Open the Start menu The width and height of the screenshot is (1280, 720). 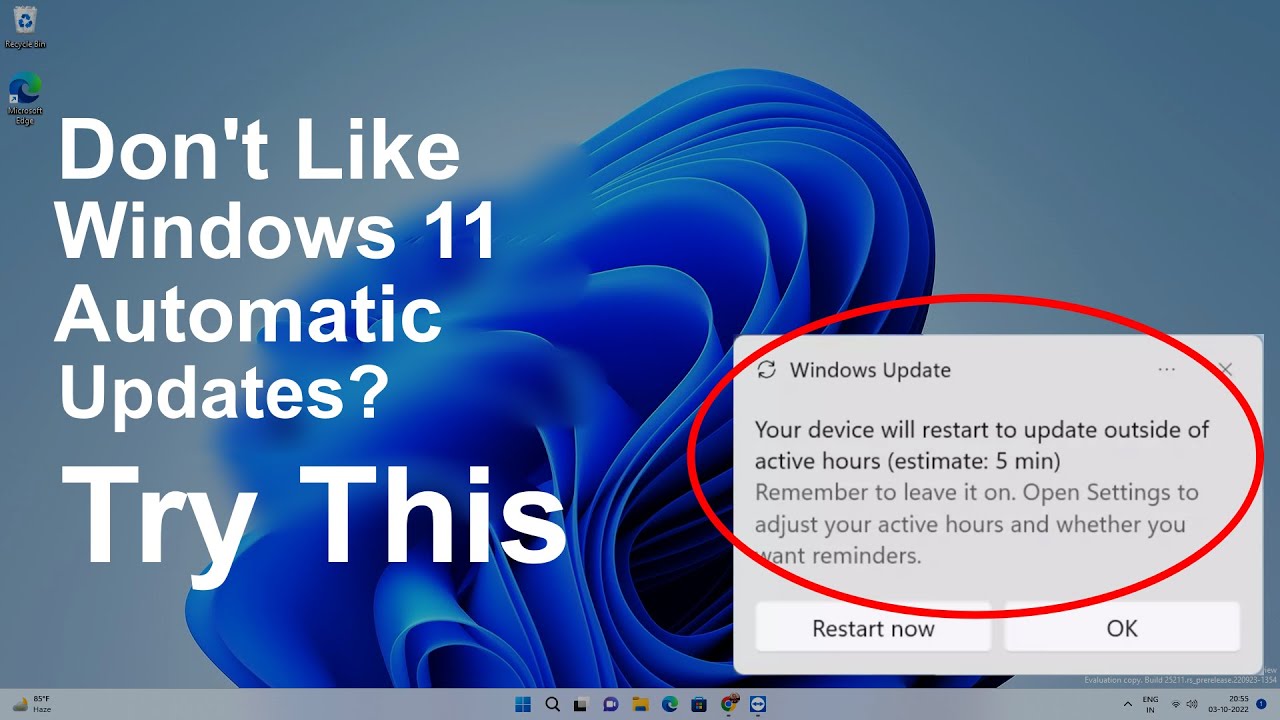(x=523, y=704)
